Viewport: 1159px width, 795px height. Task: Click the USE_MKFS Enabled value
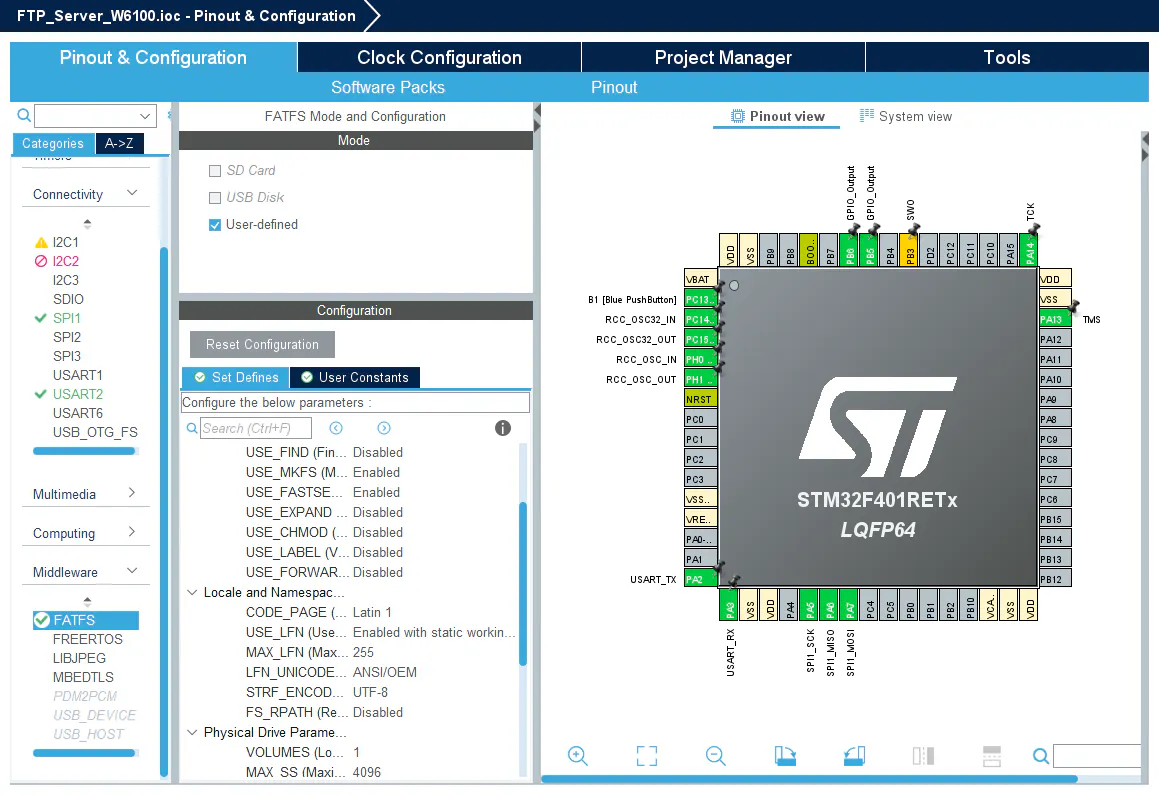(376, 472)
